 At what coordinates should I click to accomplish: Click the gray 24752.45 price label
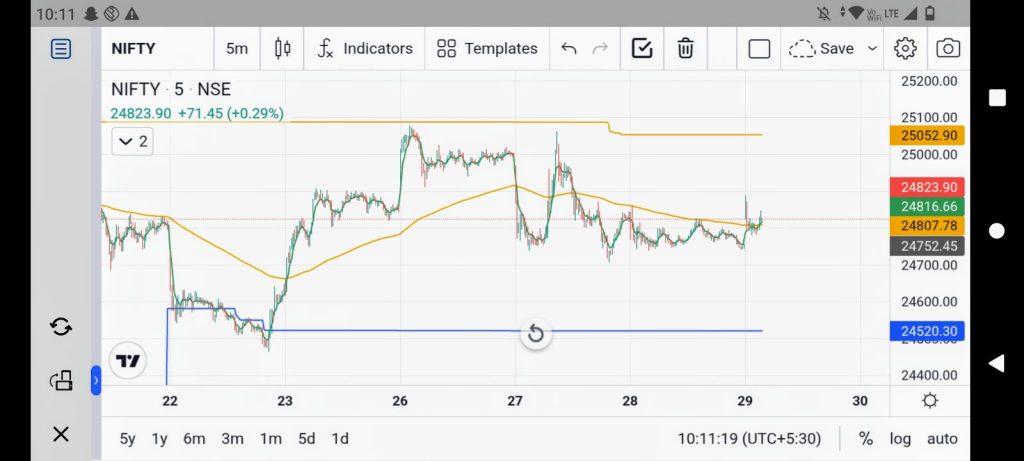pos(927,246)
